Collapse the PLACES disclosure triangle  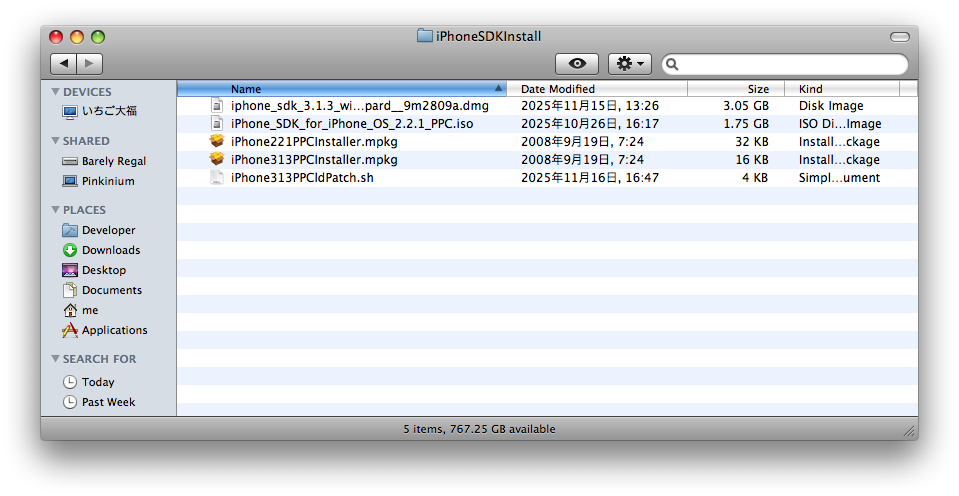coord(55,210)
